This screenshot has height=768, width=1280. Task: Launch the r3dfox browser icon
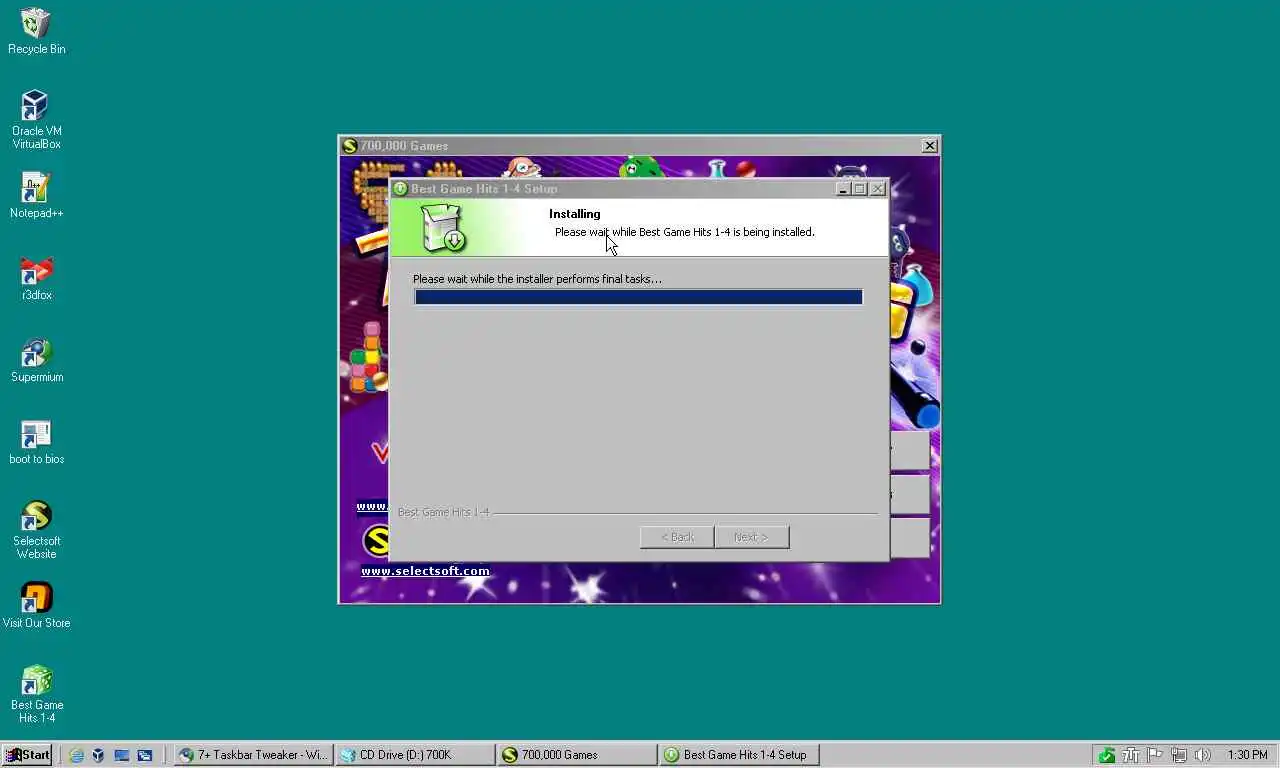[x=36, y=277]
